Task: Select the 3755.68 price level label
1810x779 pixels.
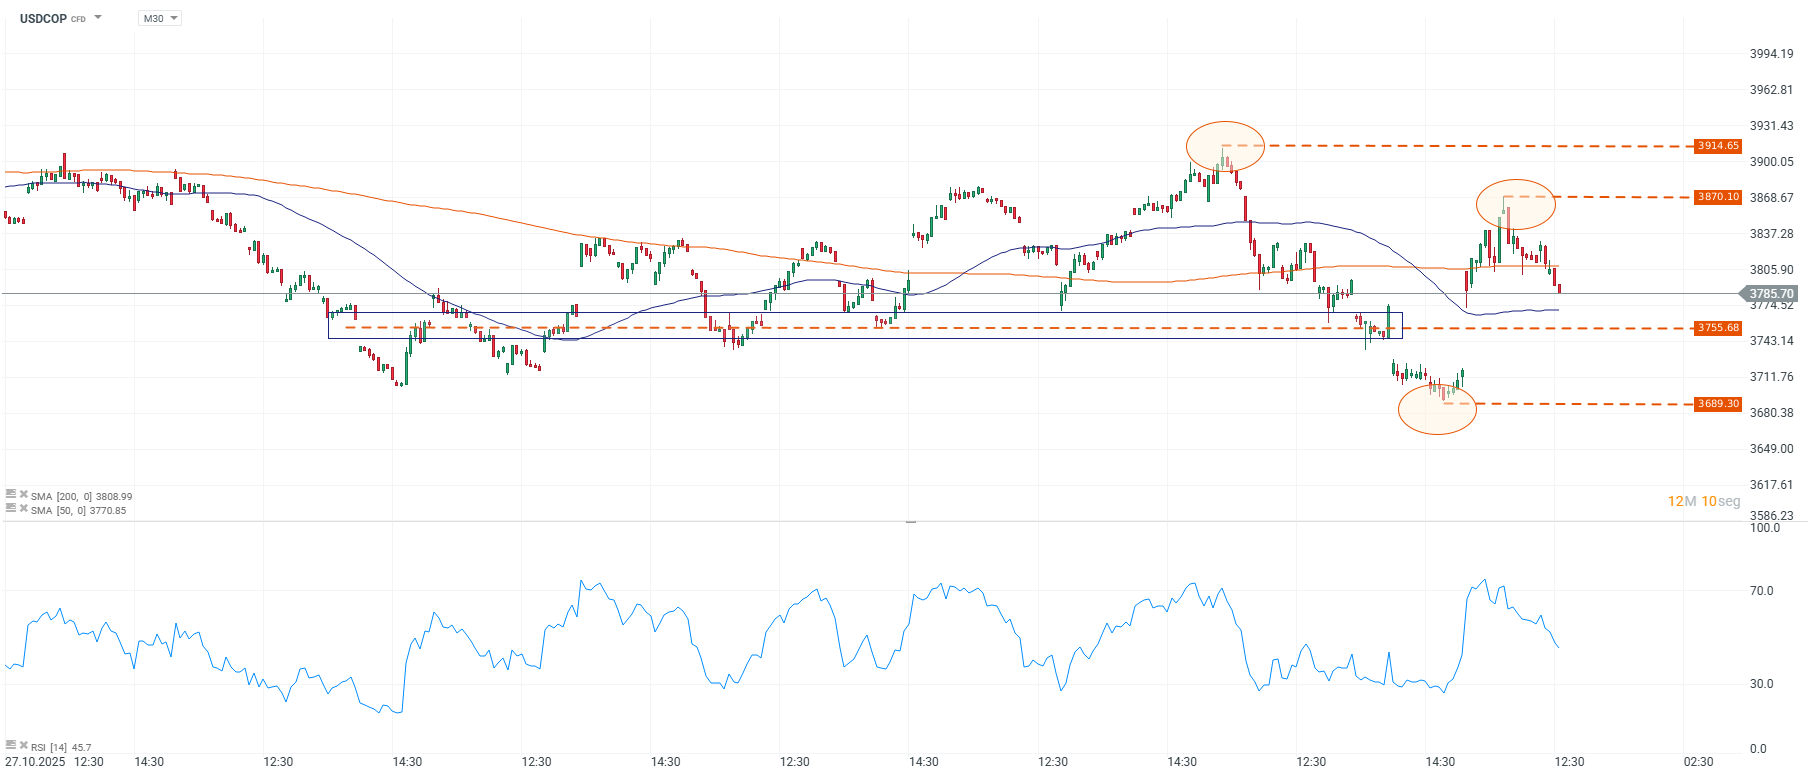Action: (x=1718, y=328)
